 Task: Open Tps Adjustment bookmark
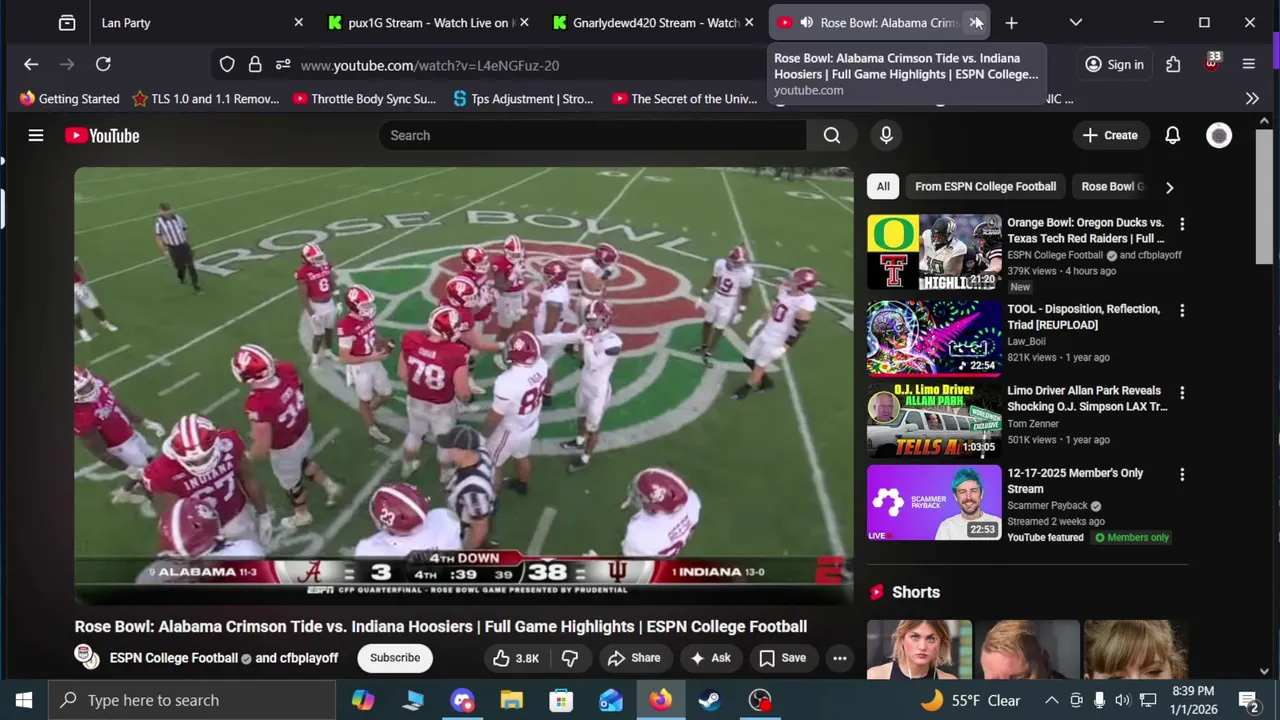(523, 99)
